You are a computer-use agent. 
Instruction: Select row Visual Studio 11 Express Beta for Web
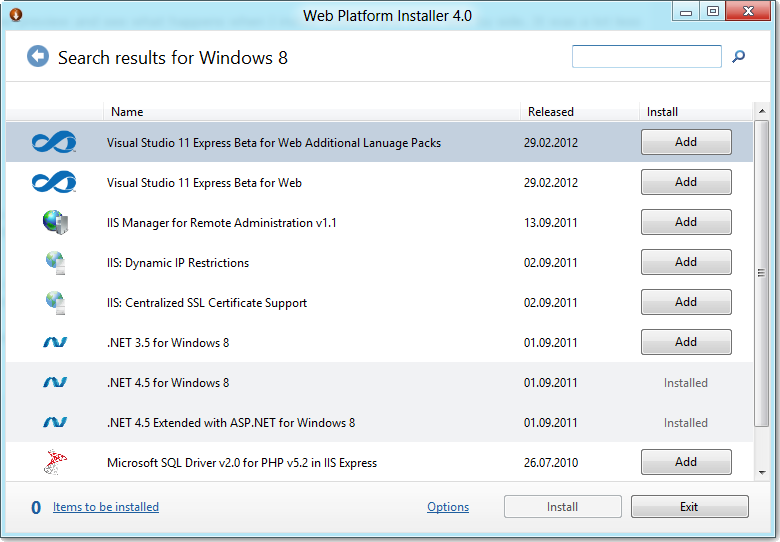tap(379, 182)
